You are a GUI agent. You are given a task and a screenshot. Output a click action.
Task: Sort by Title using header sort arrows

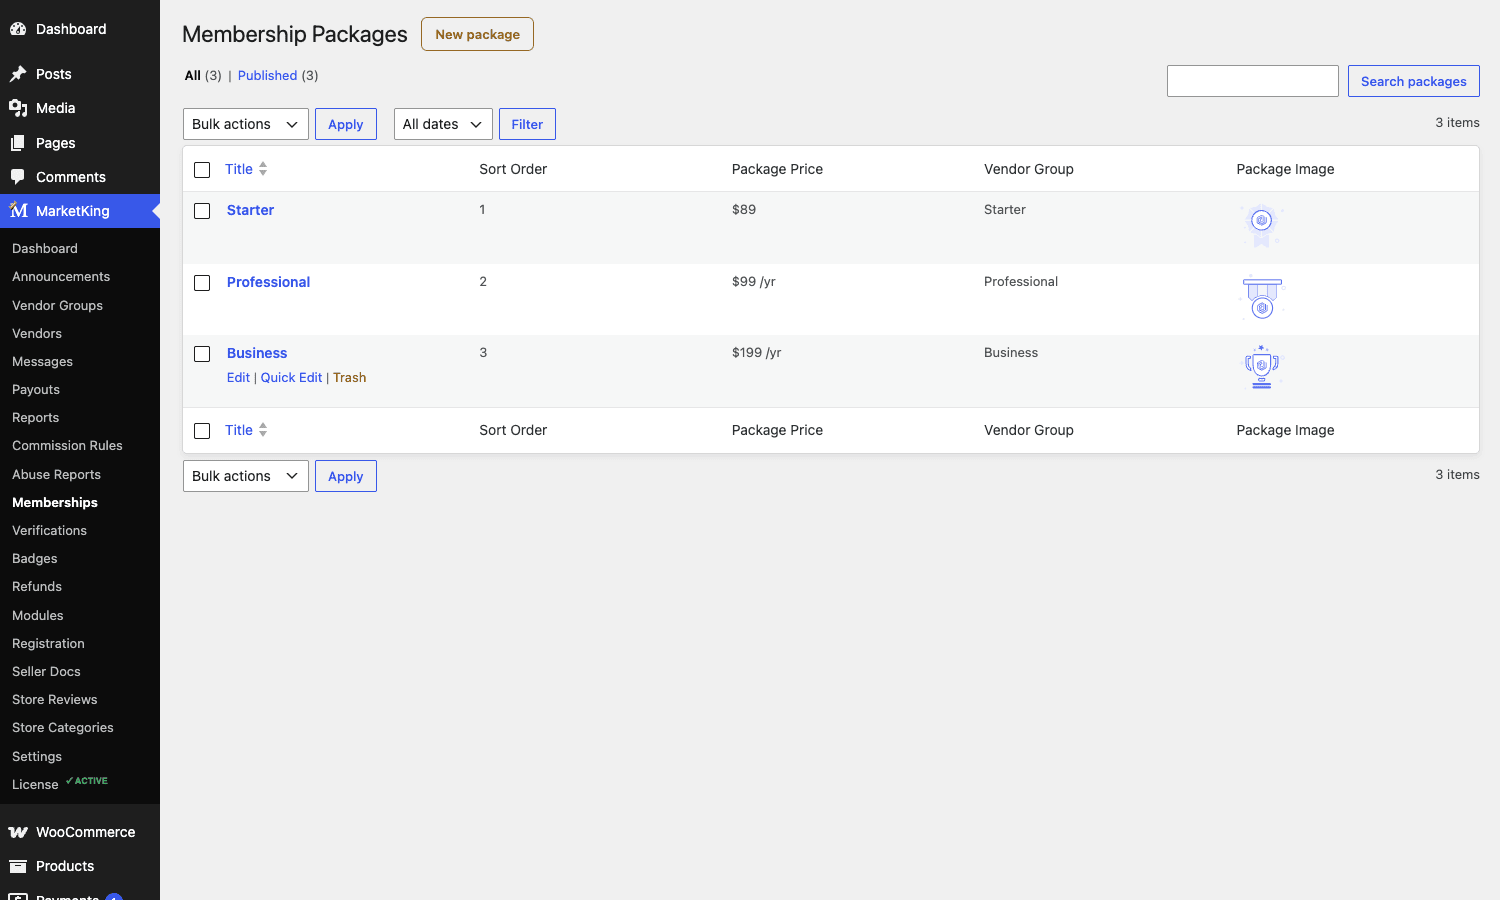point(263,169)
